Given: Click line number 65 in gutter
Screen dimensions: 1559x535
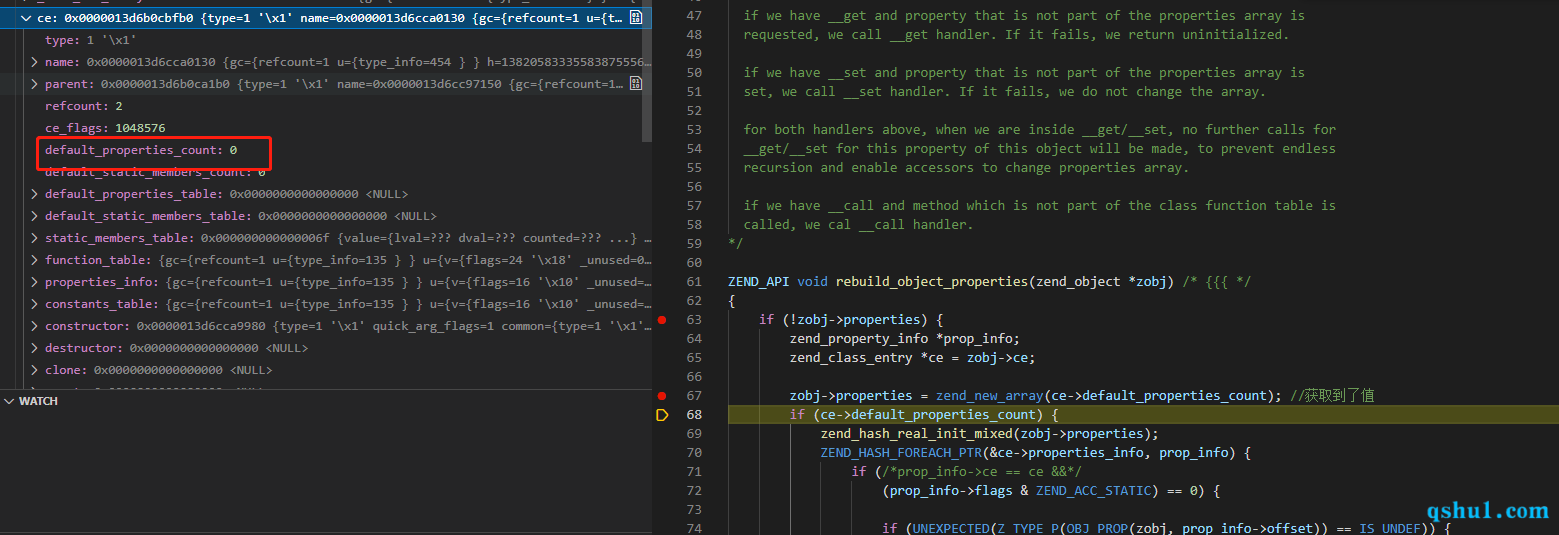Looking at the screenshot, I should 694,358.
